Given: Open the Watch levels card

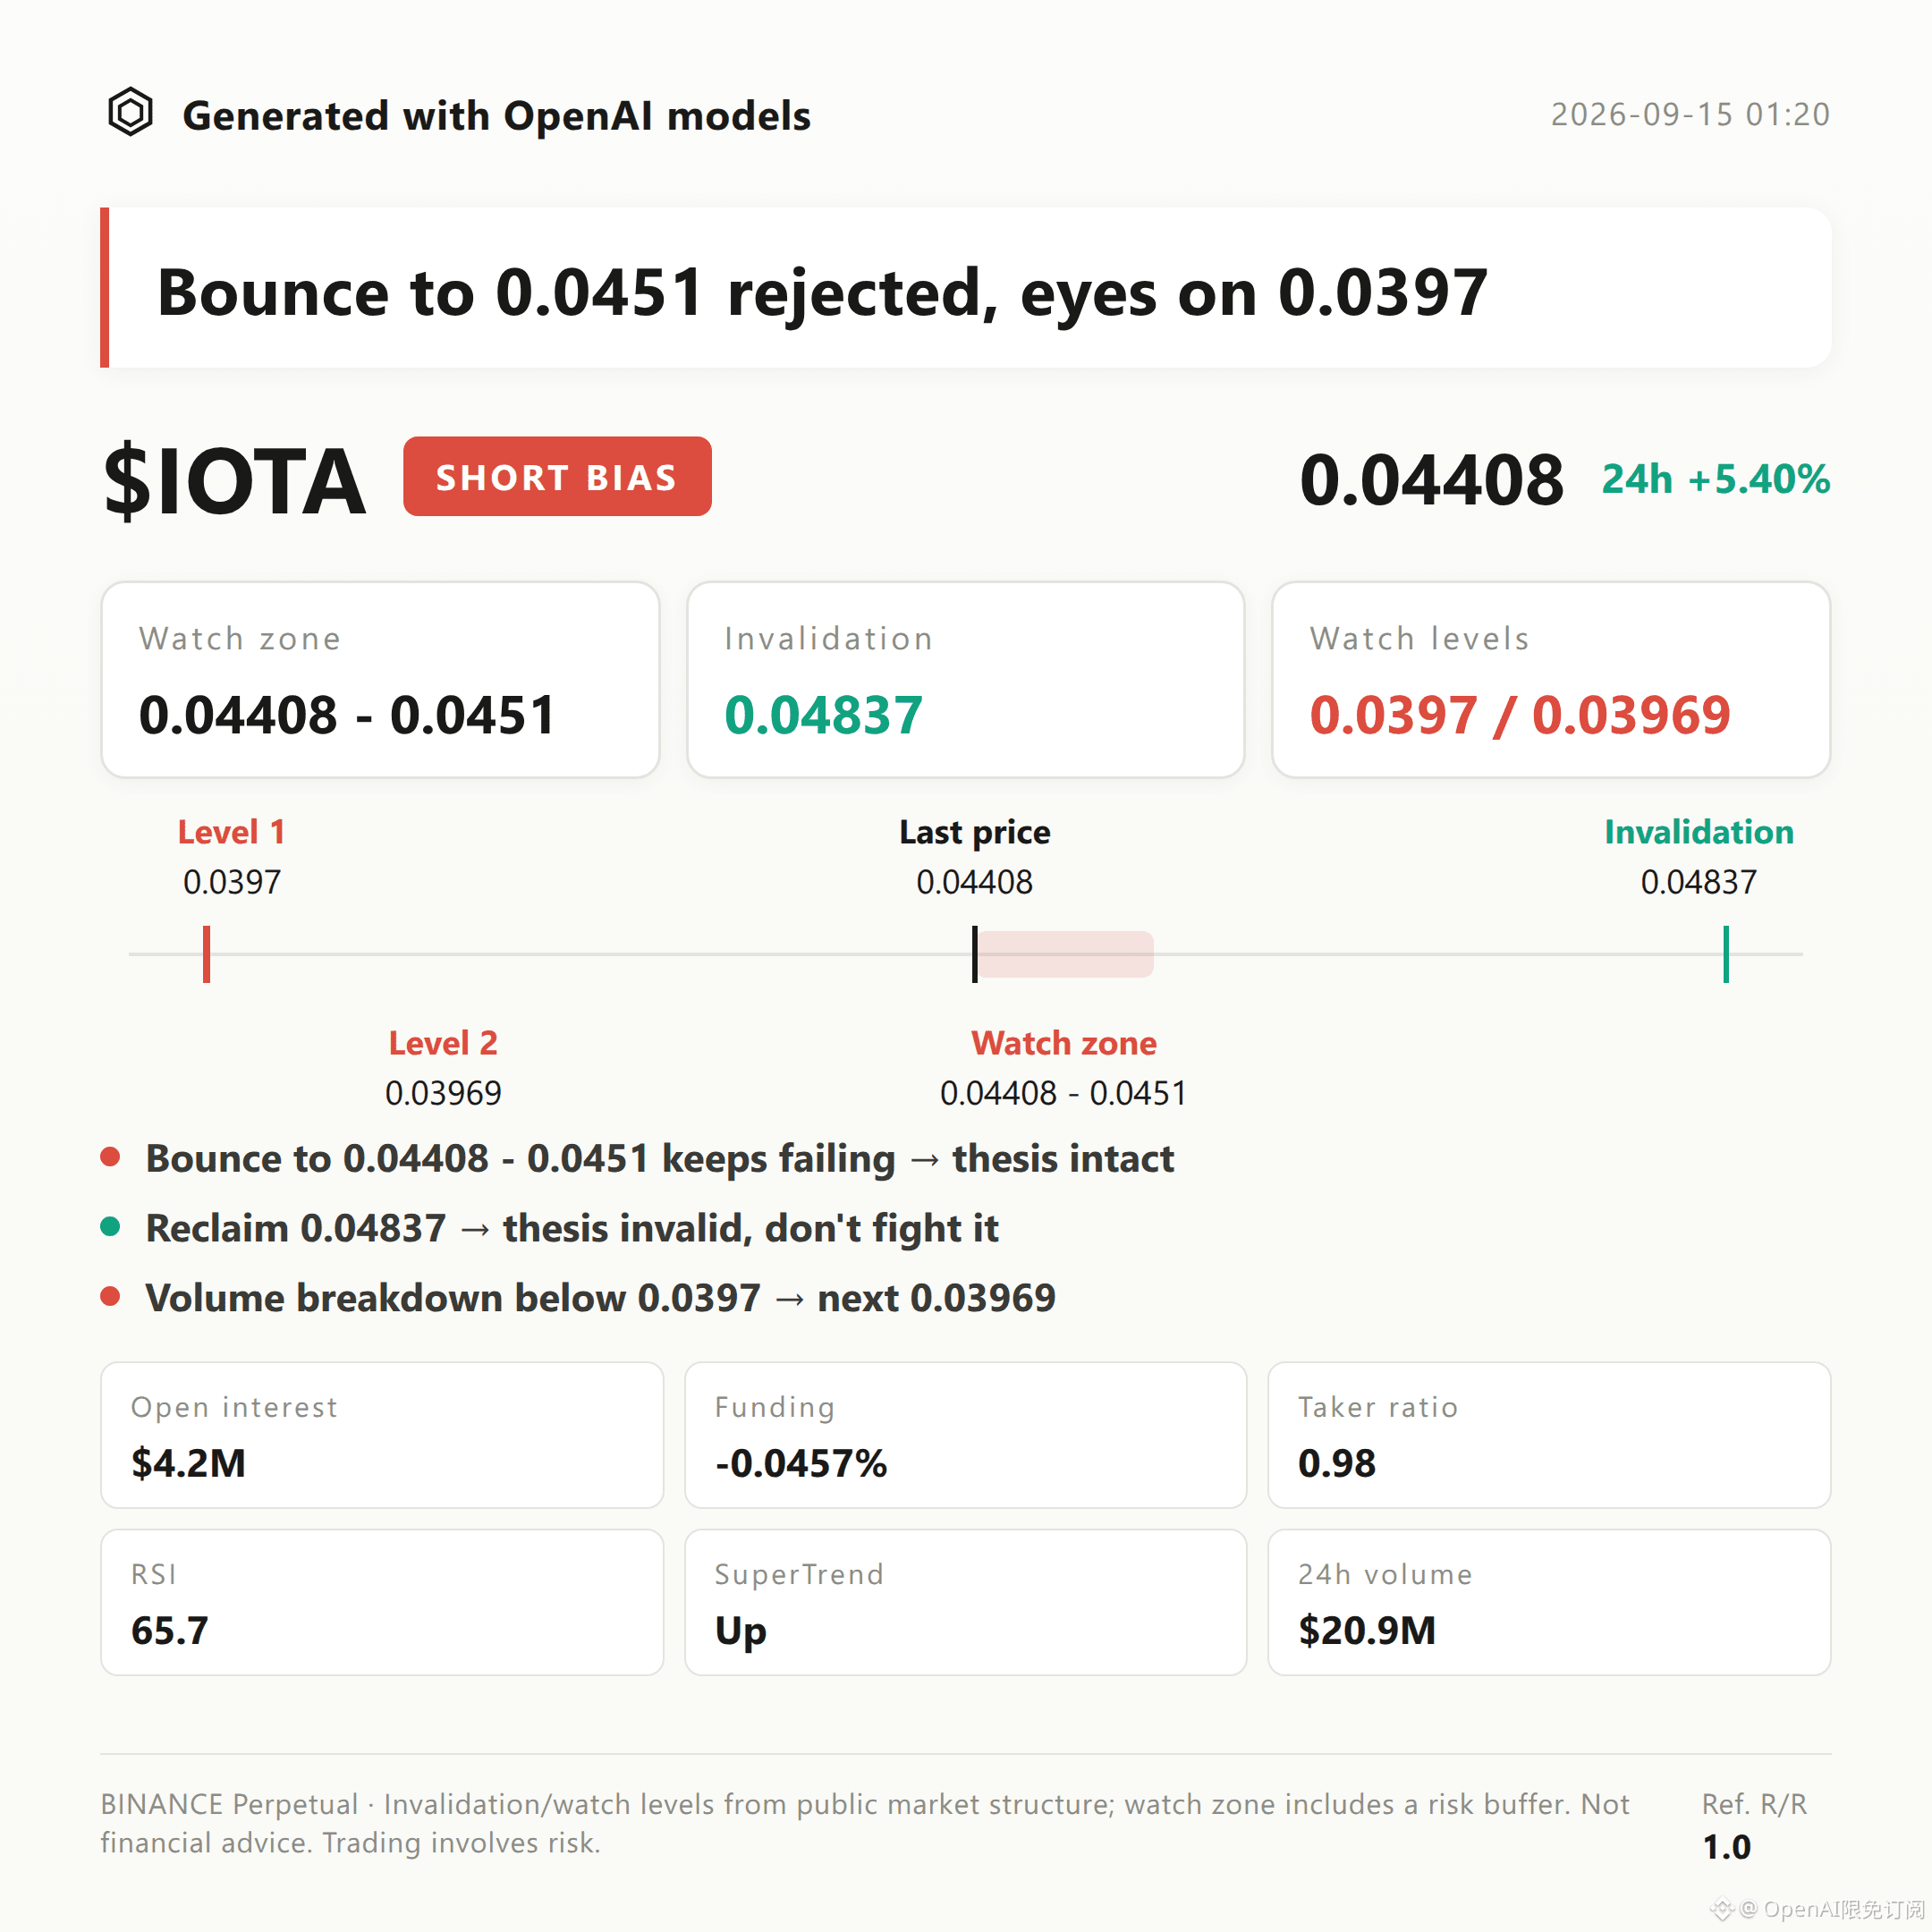Looking at the screenshot, I should point(1551,680).
